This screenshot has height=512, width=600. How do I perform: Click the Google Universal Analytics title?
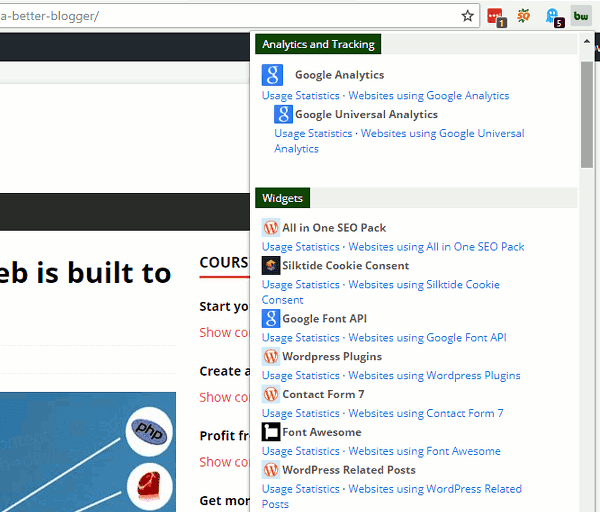click(x=366, y=114)
